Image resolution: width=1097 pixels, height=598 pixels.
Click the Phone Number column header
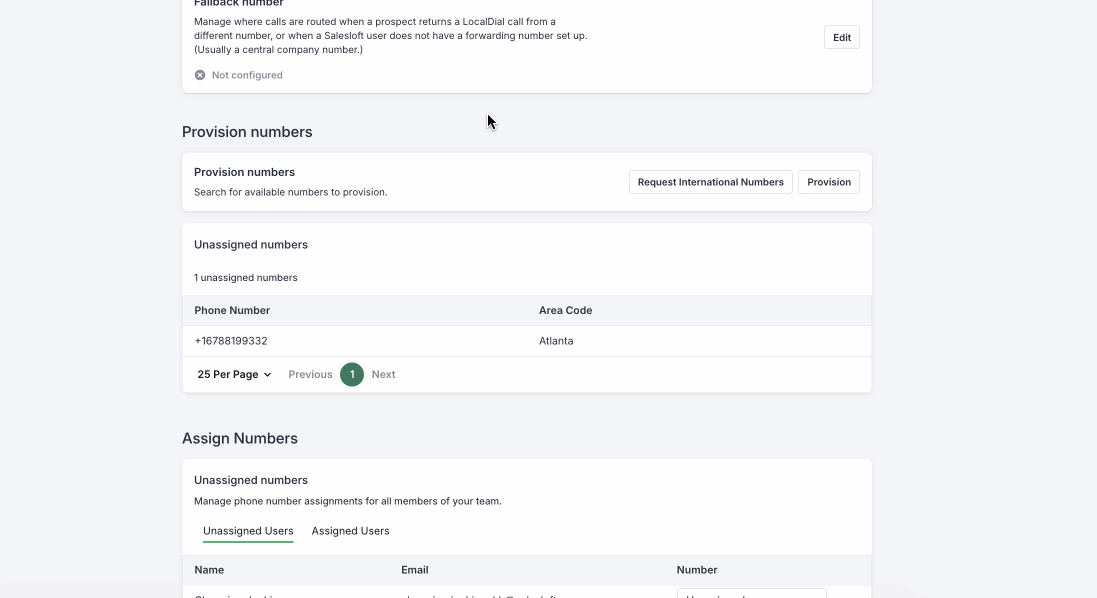coord(232,310)
